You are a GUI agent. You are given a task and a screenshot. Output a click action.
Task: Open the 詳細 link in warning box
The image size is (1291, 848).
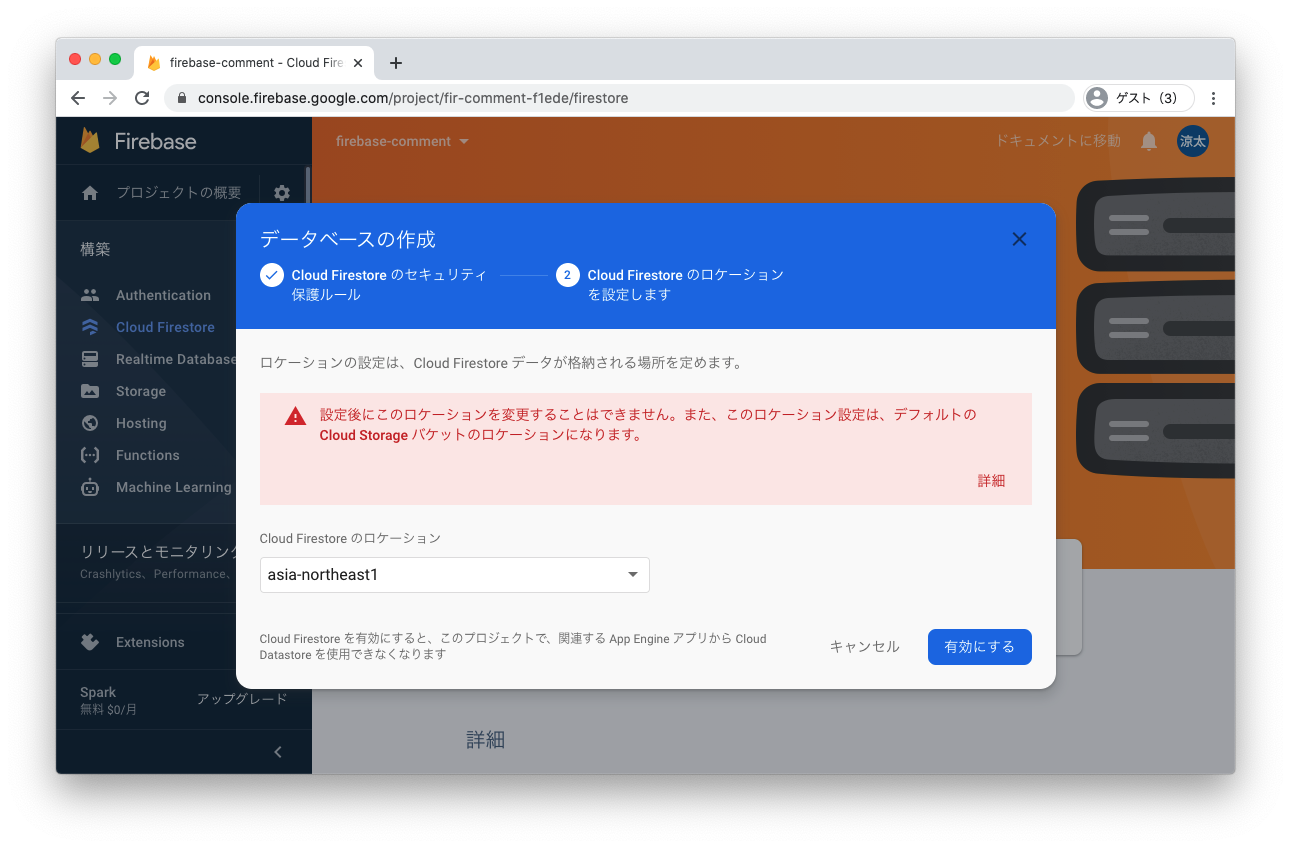[991, 481]
